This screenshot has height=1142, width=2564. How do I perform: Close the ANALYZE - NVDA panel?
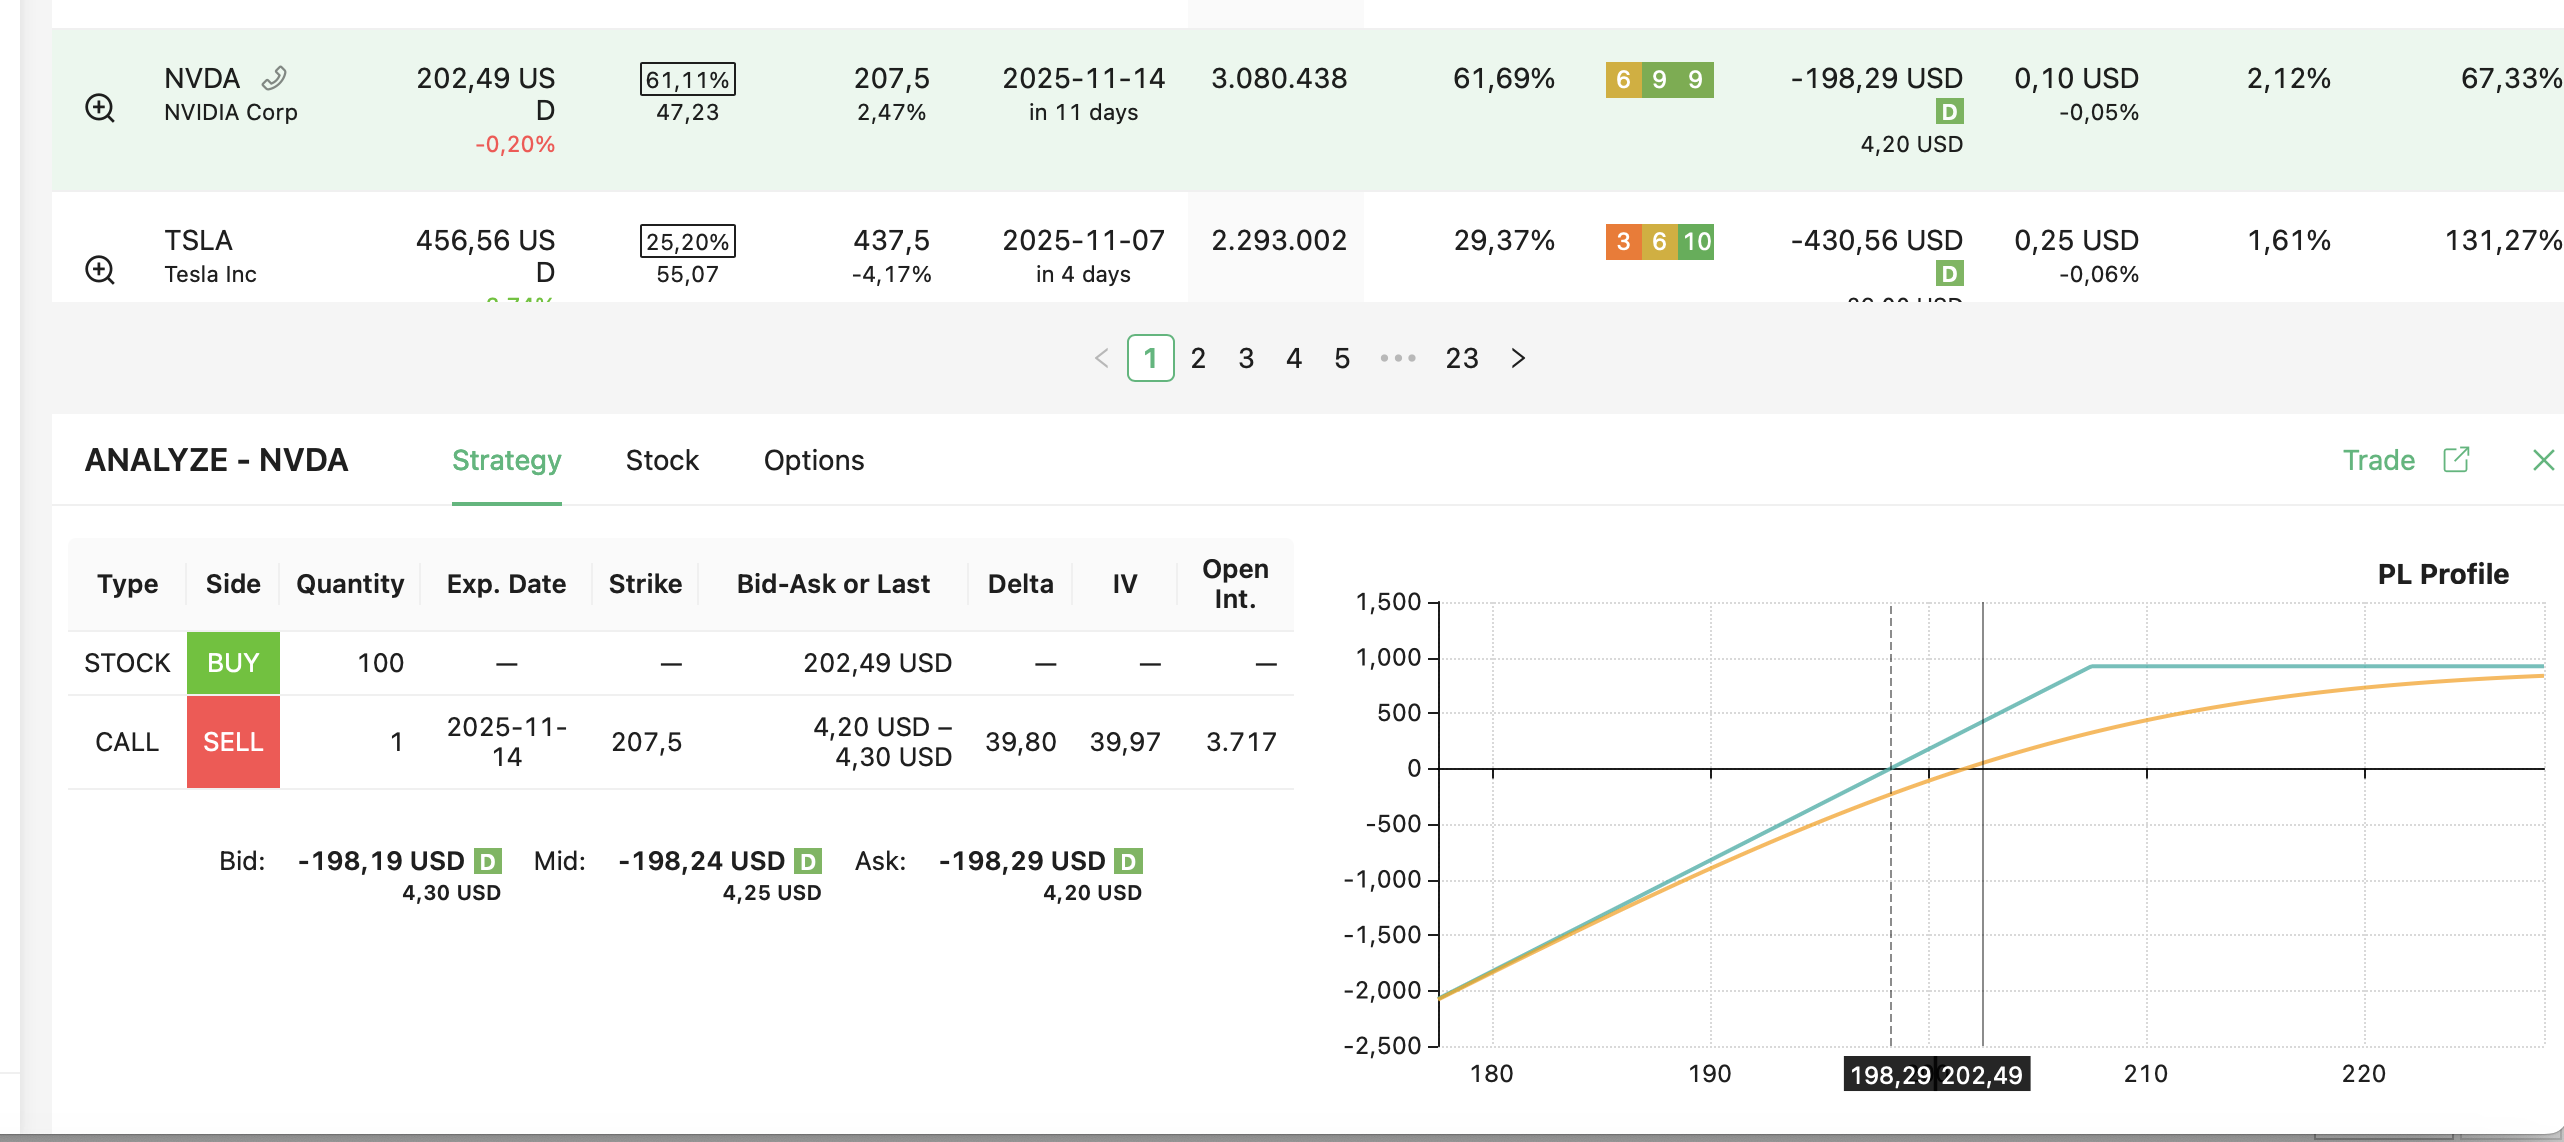tap(2543, 460)
